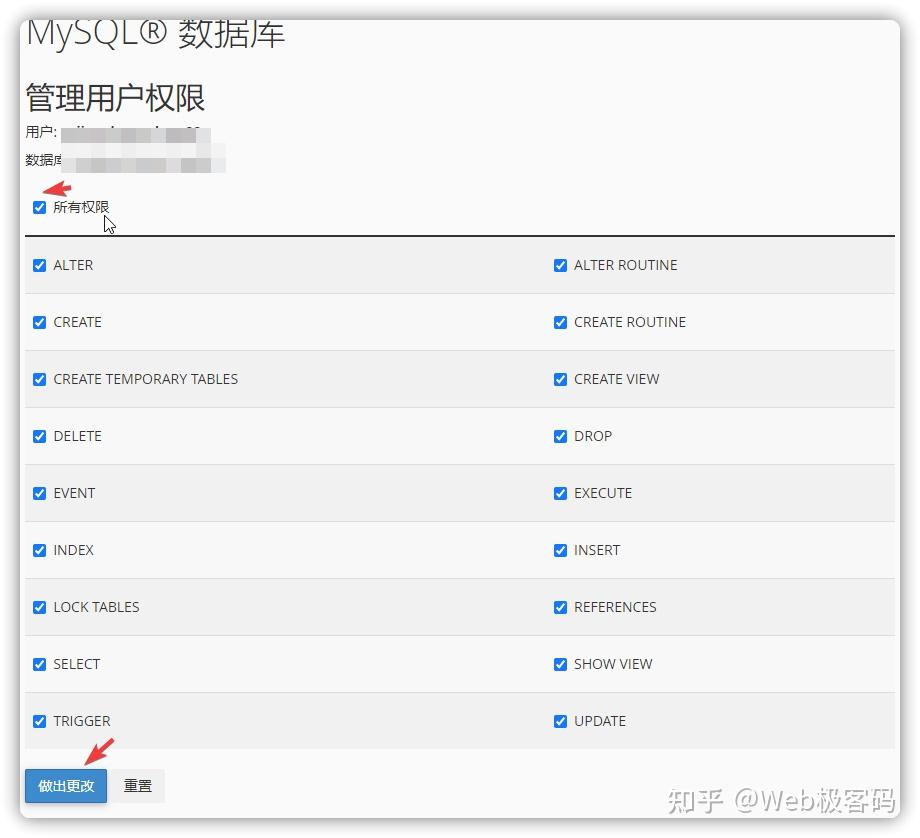Click the DROP label text
The width and height of the screenshot is (920, 838).
pos(593,436)
